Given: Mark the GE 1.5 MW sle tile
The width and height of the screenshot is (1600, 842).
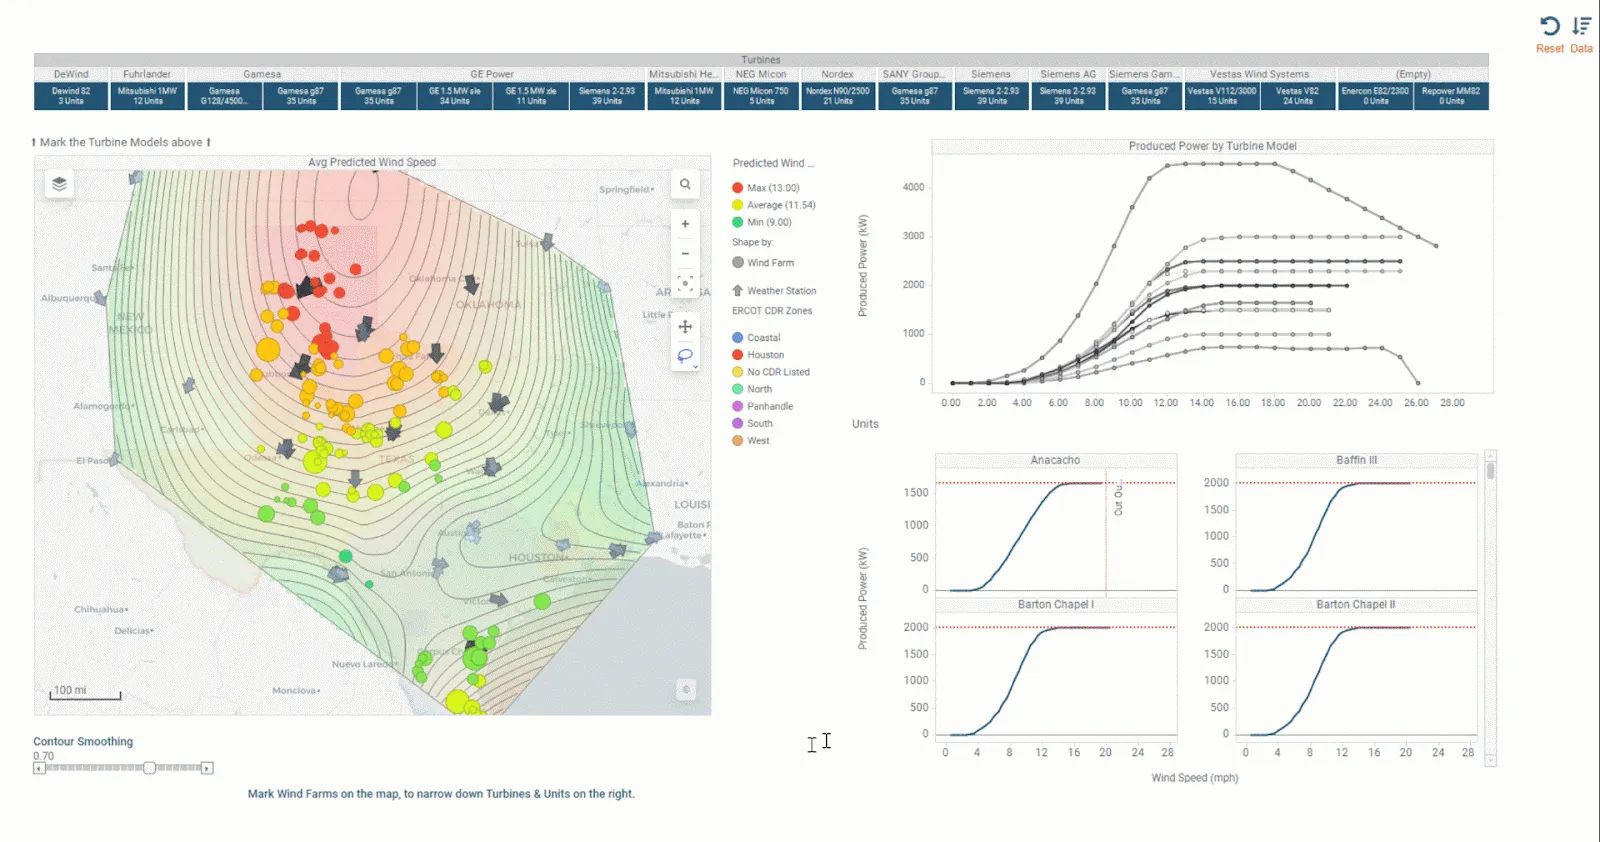Looking at the screenshot, I should coord(454,96).
